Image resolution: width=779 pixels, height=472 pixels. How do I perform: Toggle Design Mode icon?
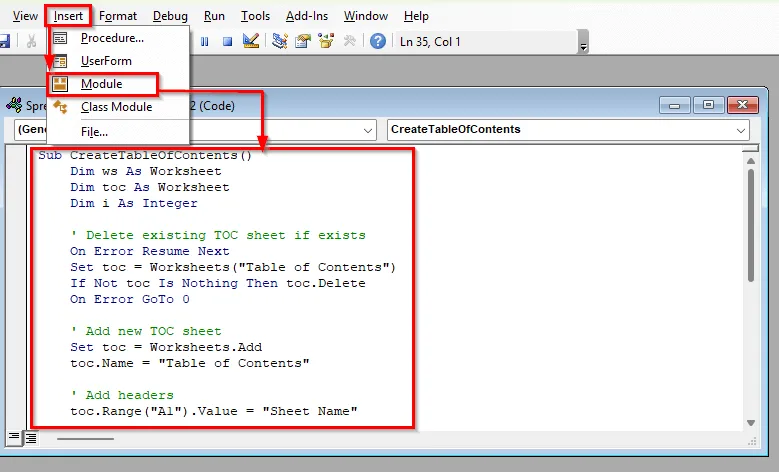[251, 41]
